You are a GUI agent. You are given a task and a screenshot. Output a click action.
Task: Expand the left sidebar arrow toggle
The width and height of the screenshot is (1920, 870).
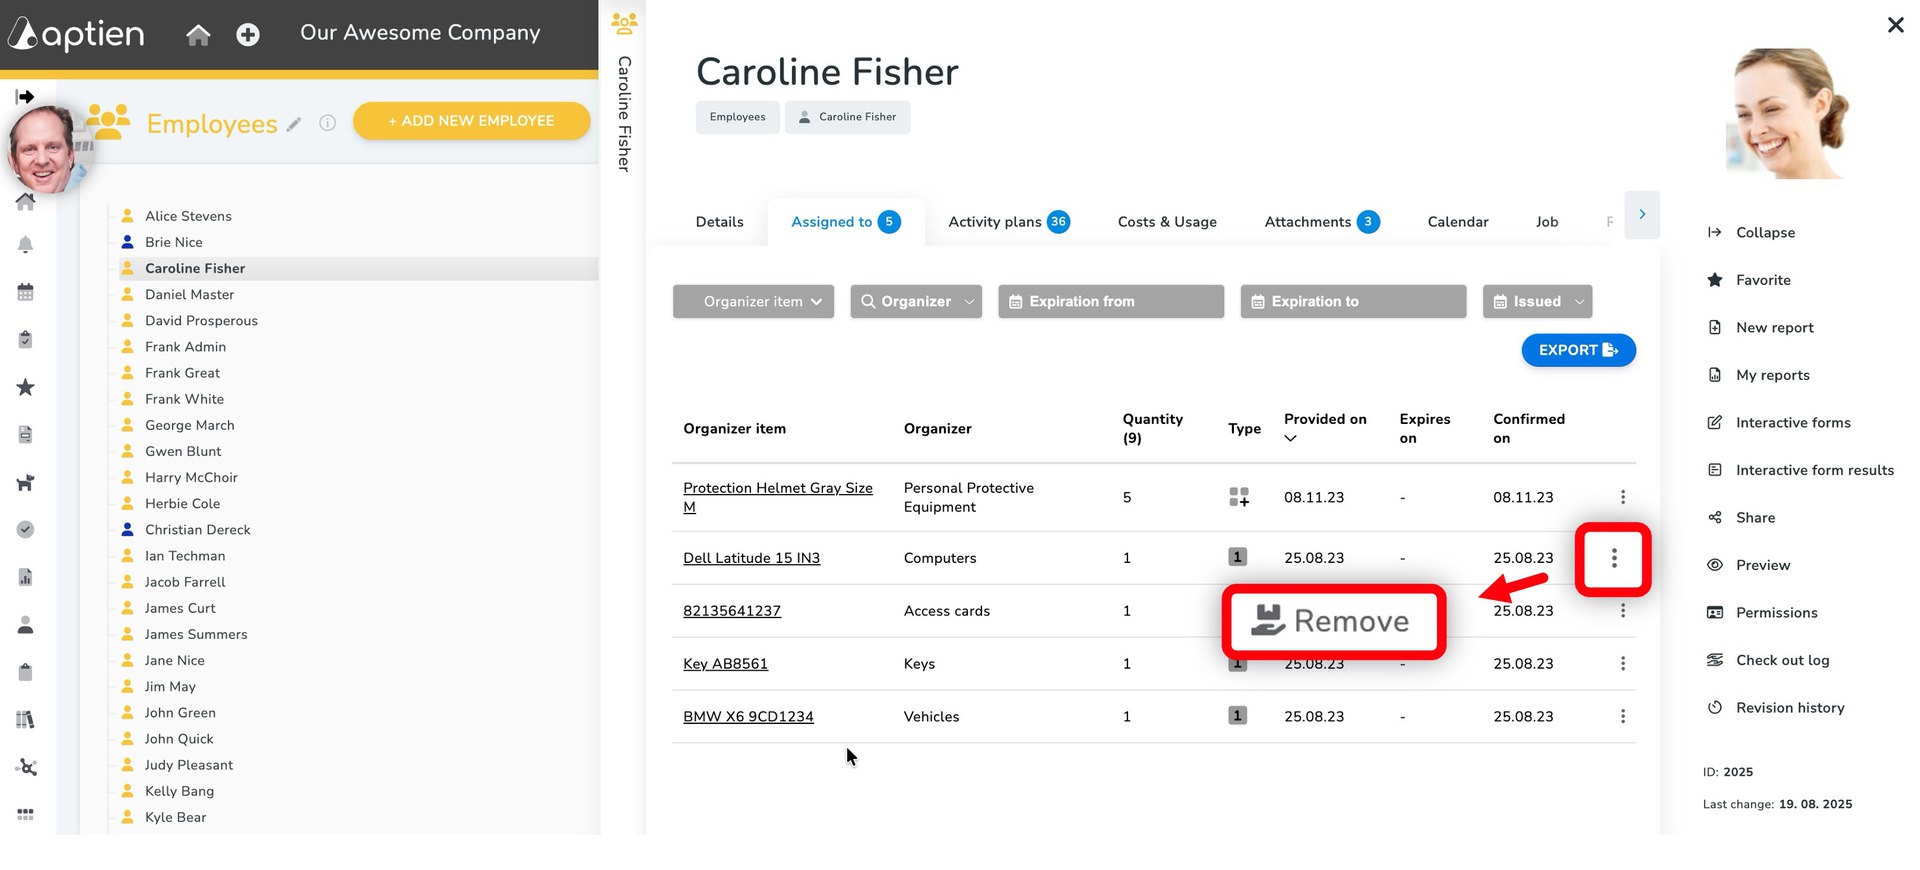[x=25, y=96]
